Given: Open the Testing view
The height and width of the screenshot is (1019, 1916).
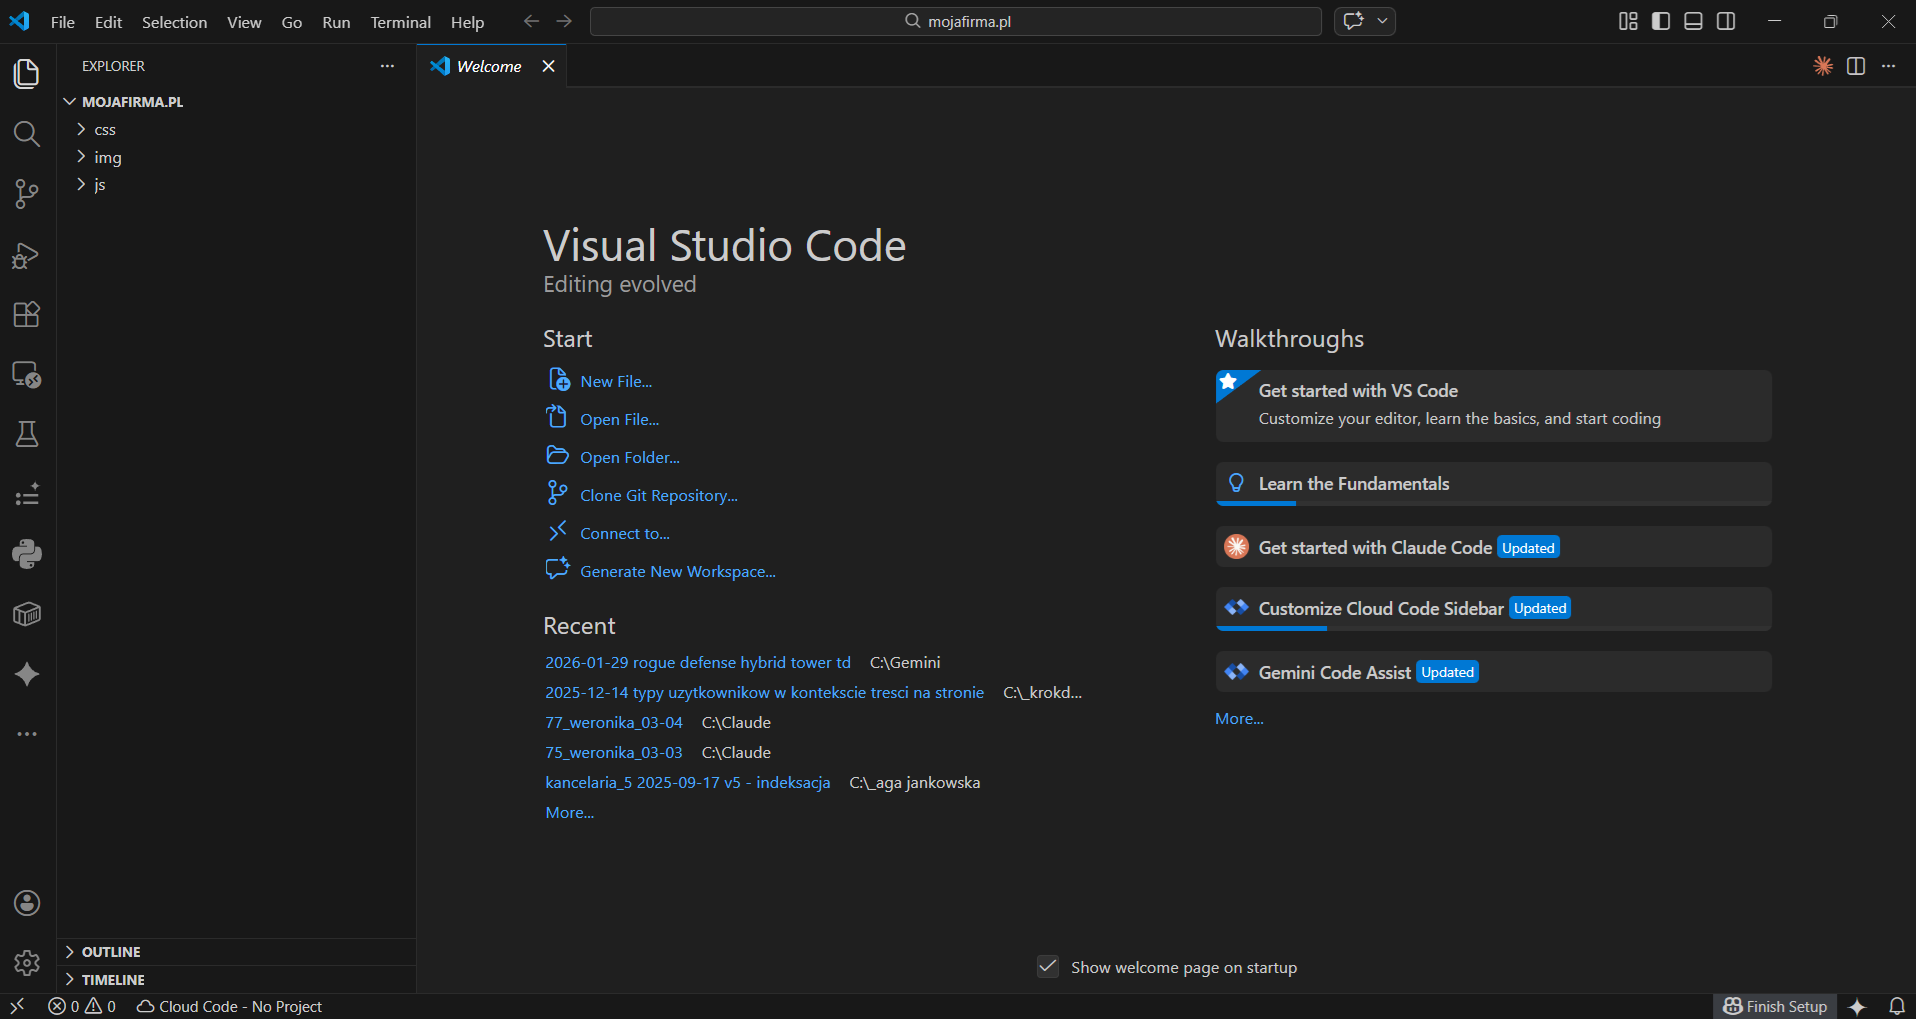Looking at the screenshot, I should (x=26, y=433).
